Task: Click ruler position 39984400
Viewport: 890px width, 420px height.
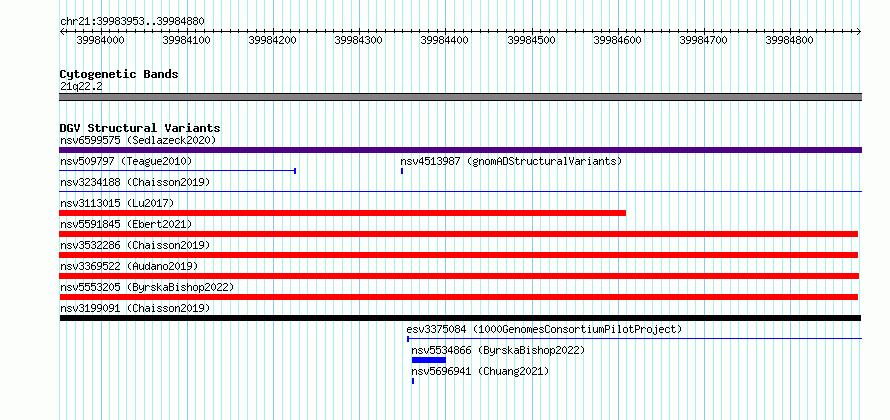Action: click(x=444, y=40)
